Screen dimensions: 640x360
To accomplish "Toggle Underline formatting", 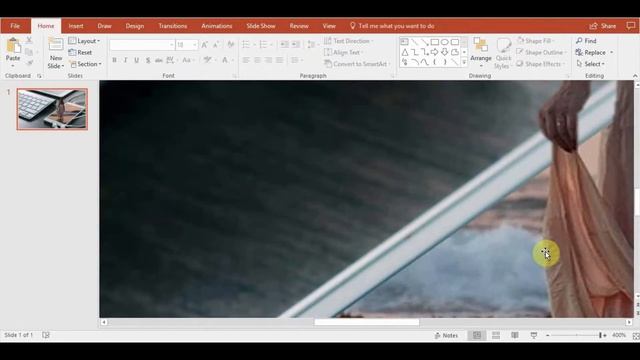I will point(136,60).
